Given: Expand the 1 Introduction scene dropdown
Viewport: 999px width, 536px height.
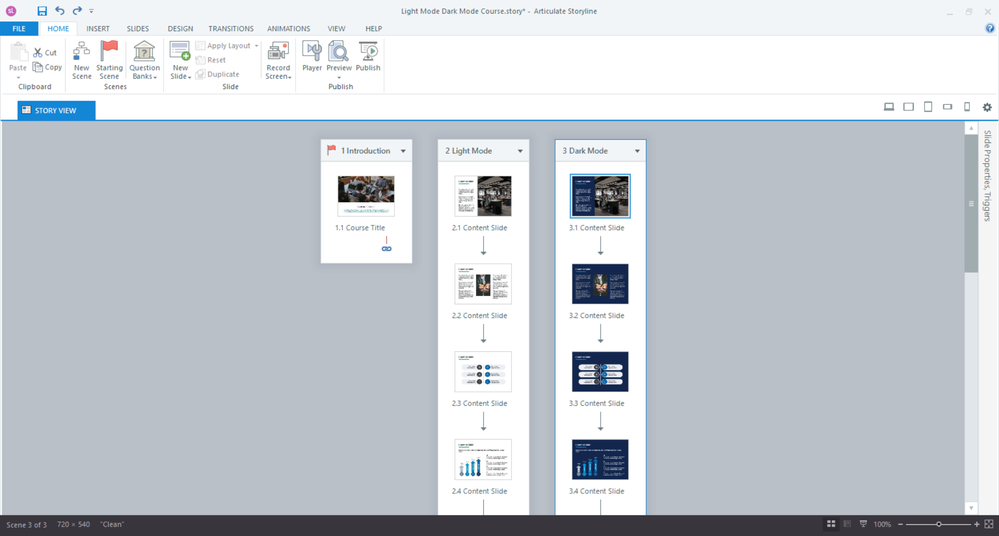Looking at the screenshot, I should pyautogui.click(x=403, y=151).
